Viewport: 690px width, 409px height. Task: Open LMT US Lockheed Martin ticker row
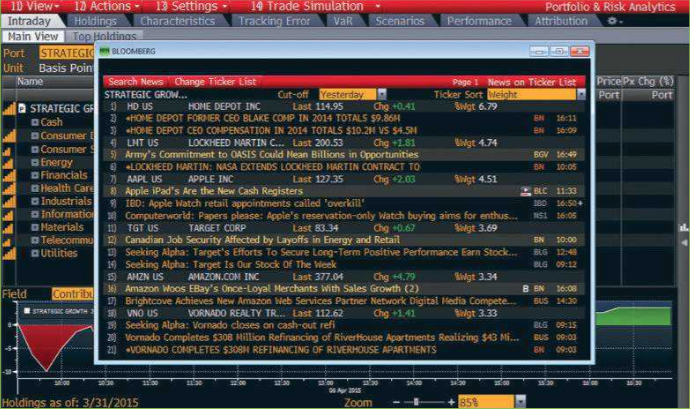[x=345, y=143]
